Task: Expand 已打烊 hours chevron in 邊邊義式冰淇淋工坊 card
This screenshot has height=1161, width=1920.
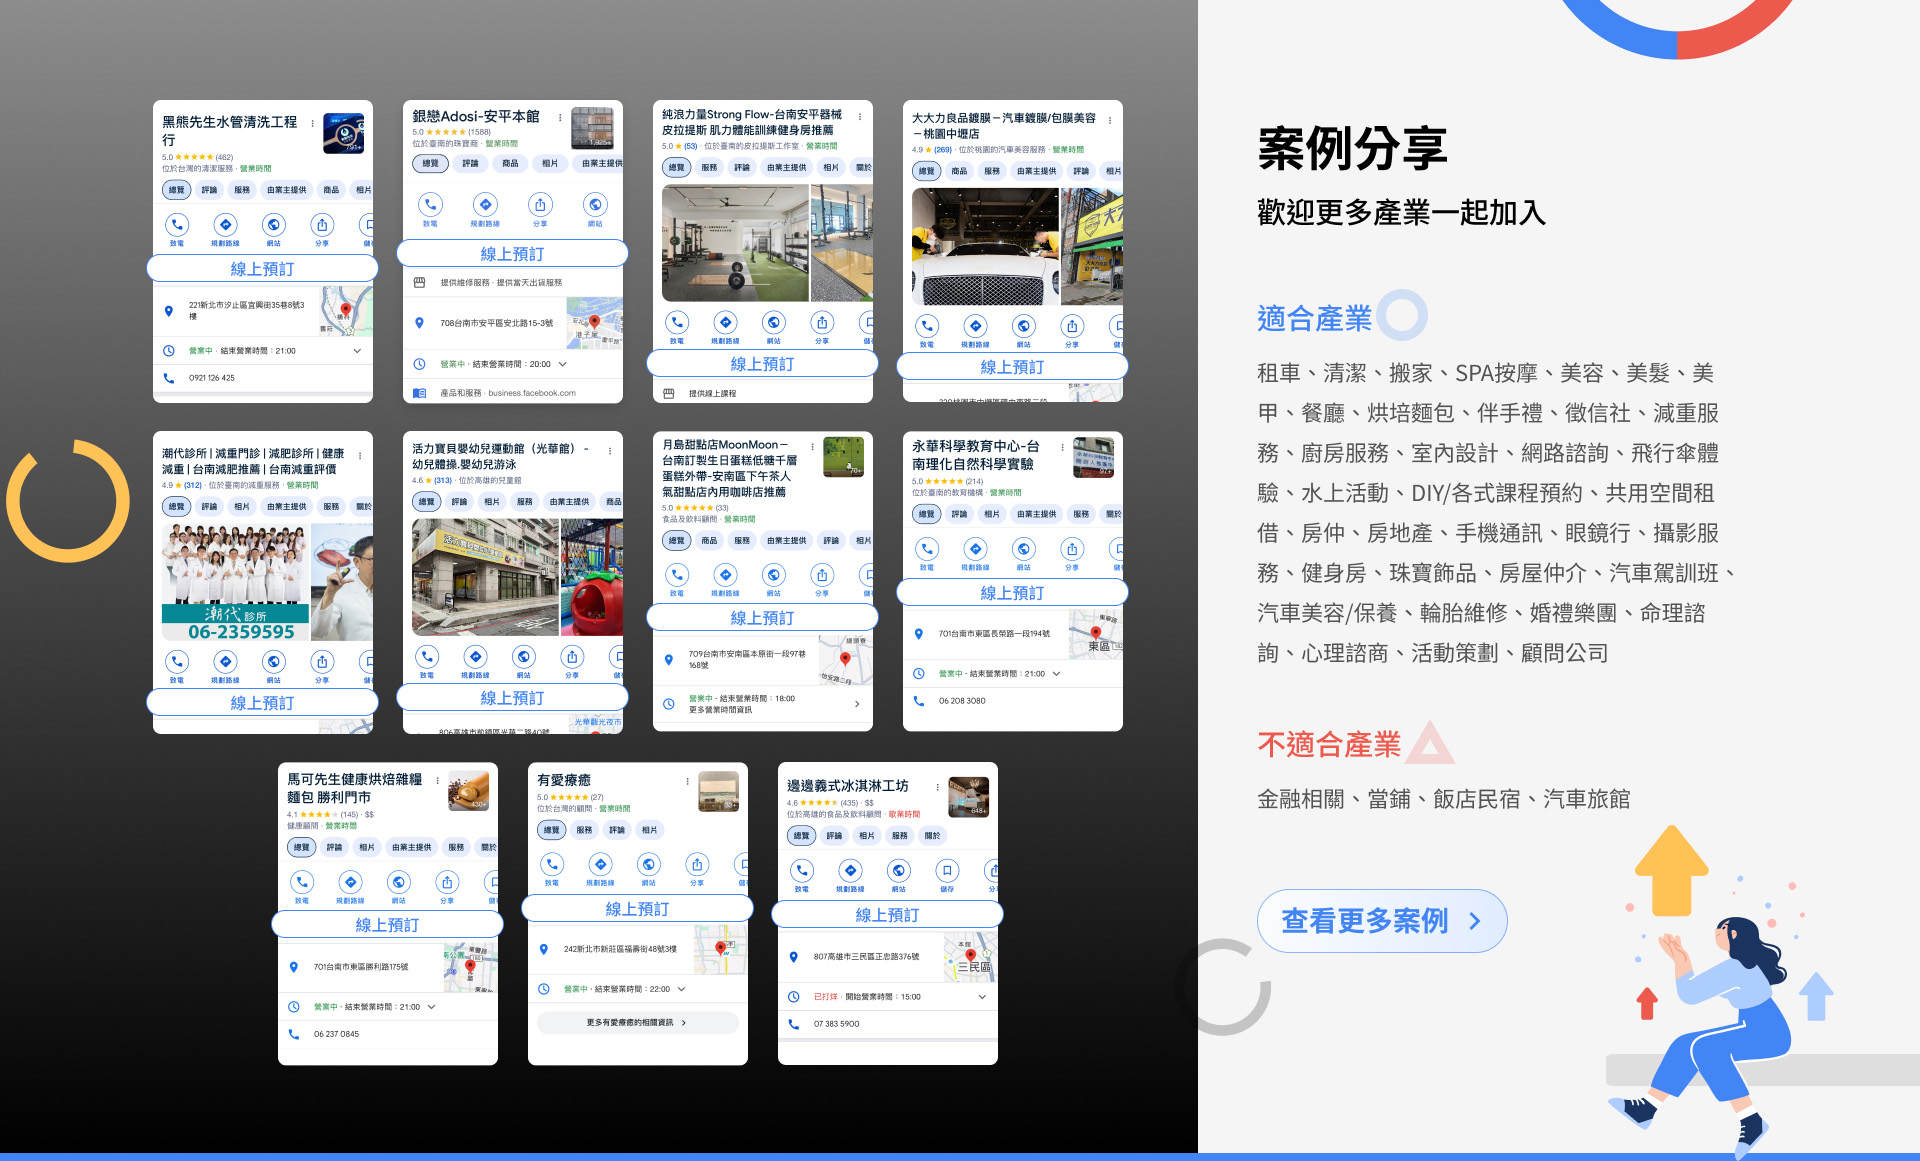Action: [982, 997]
